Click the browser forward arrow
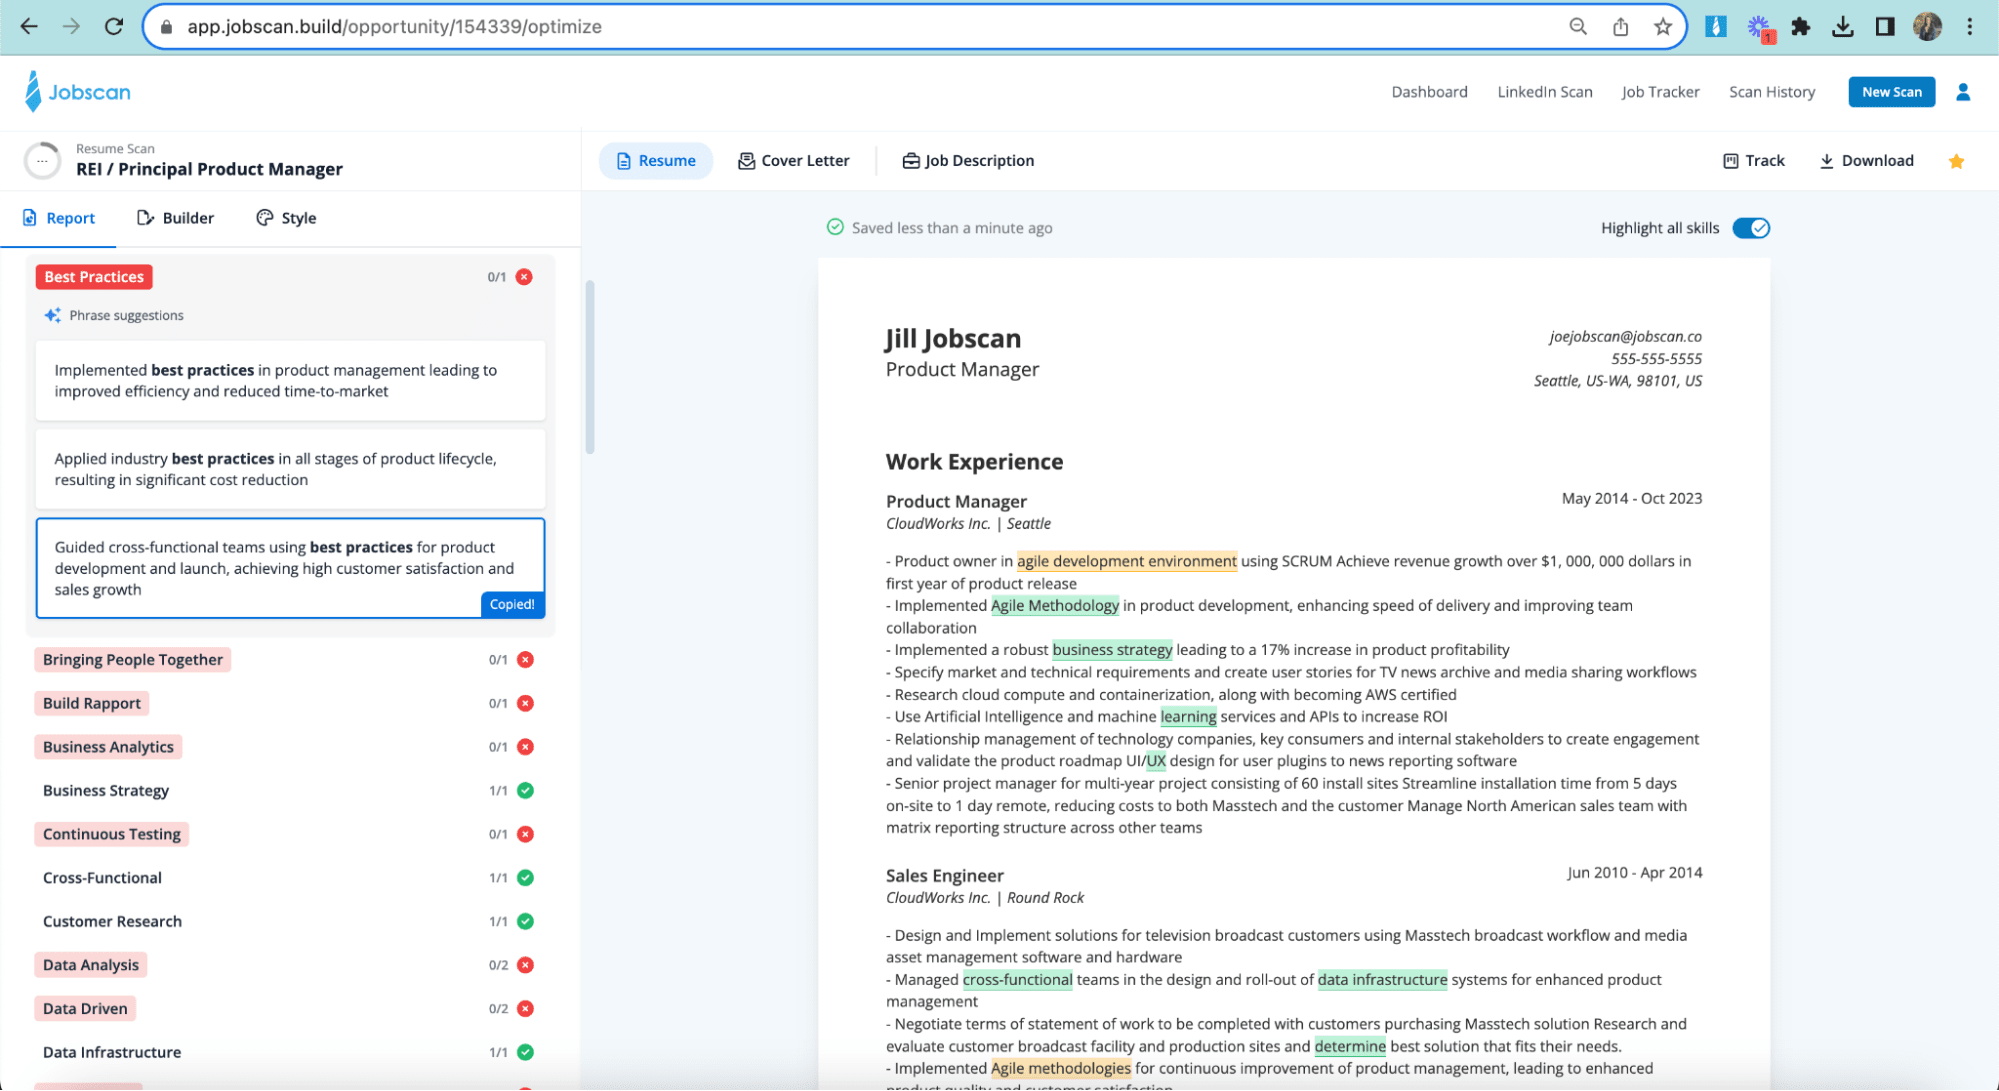Screen dimensions: 1999x1091 point(71,27)
